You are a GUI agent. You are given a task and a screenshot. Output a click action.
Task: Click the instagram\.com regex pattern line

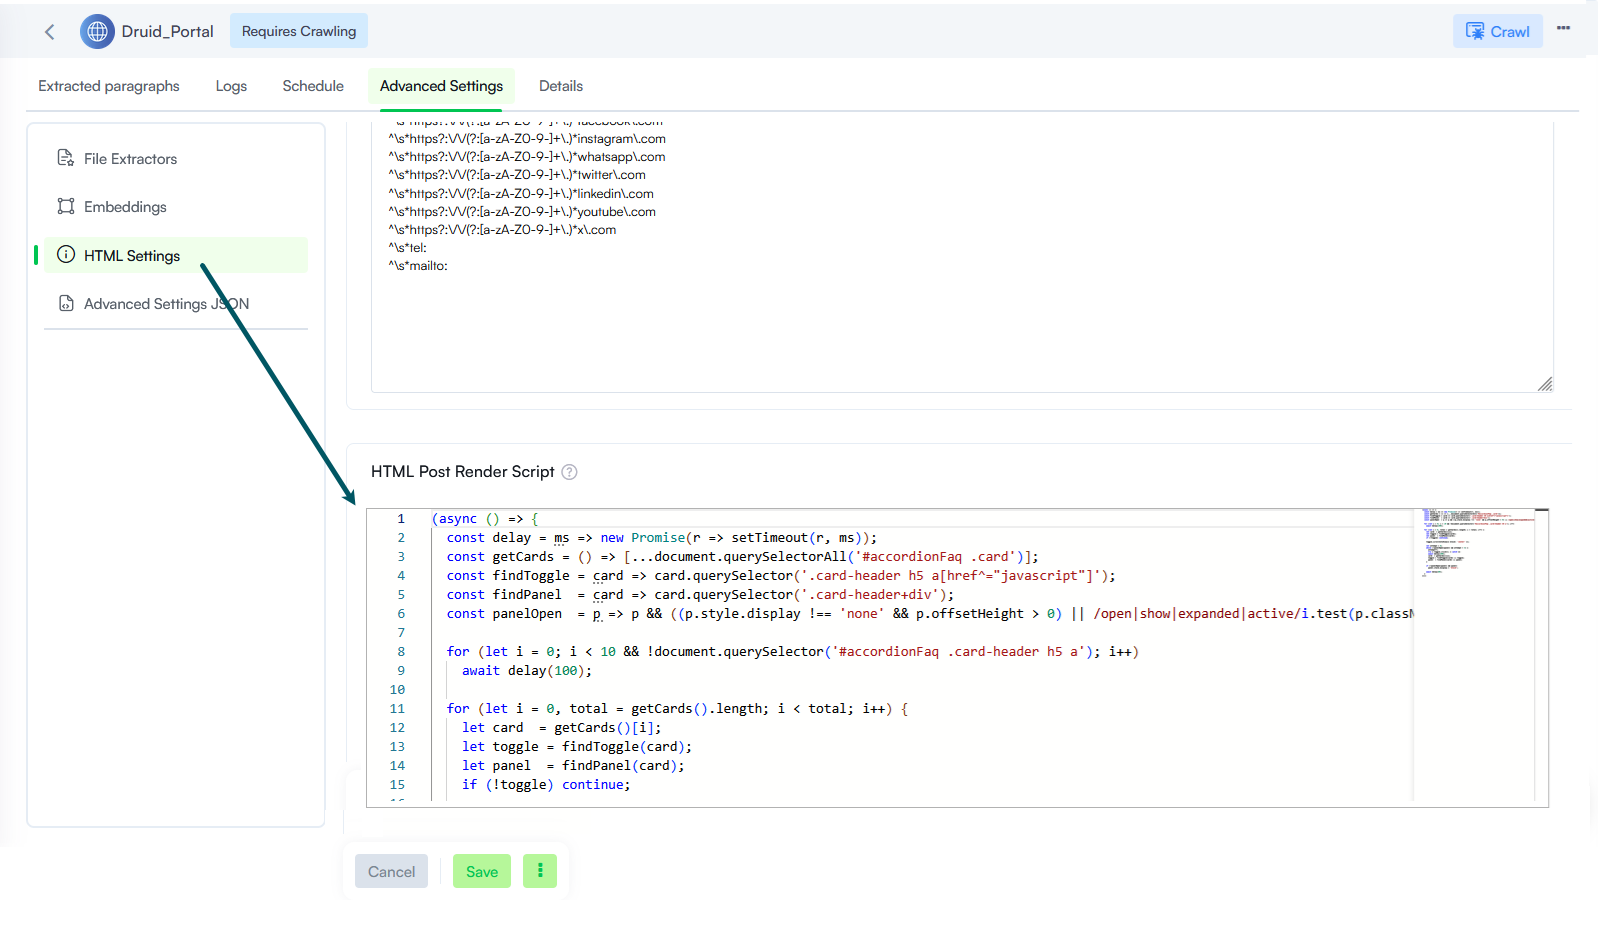tap(527, 139)
